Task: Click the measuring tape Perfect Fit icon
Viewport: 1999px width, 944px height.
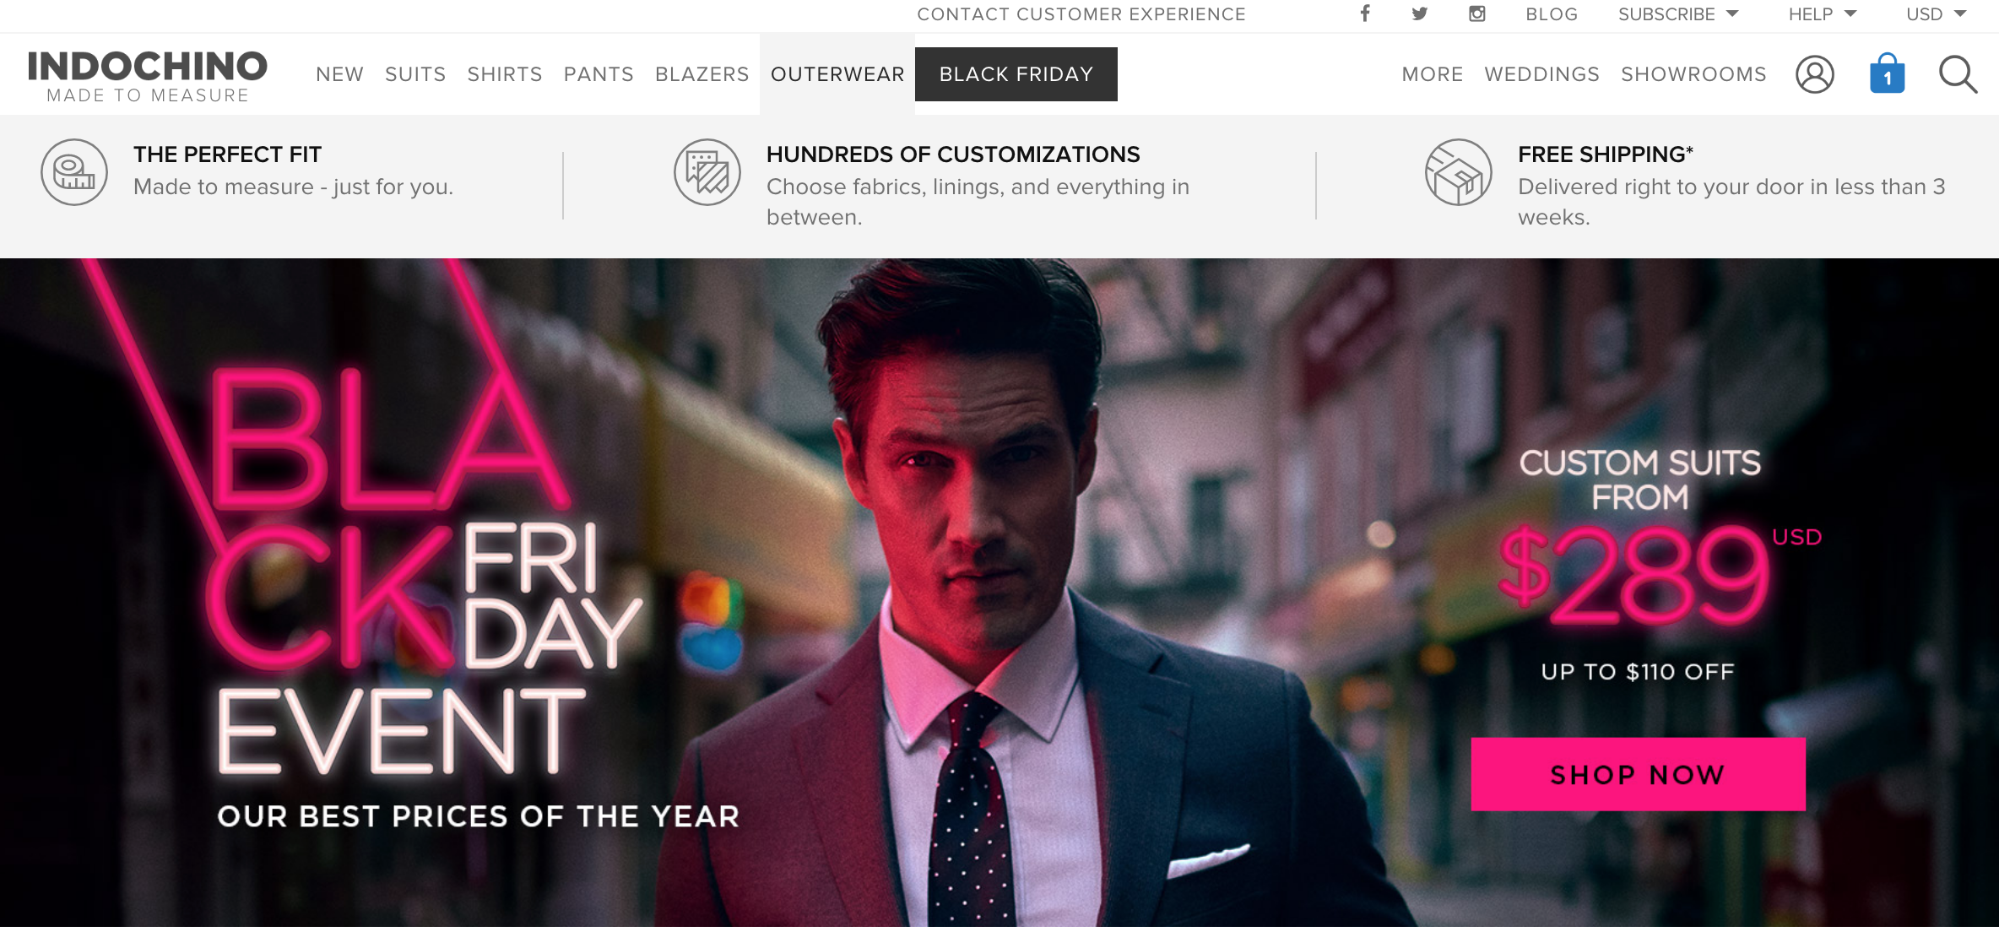Action: (74, 172)
